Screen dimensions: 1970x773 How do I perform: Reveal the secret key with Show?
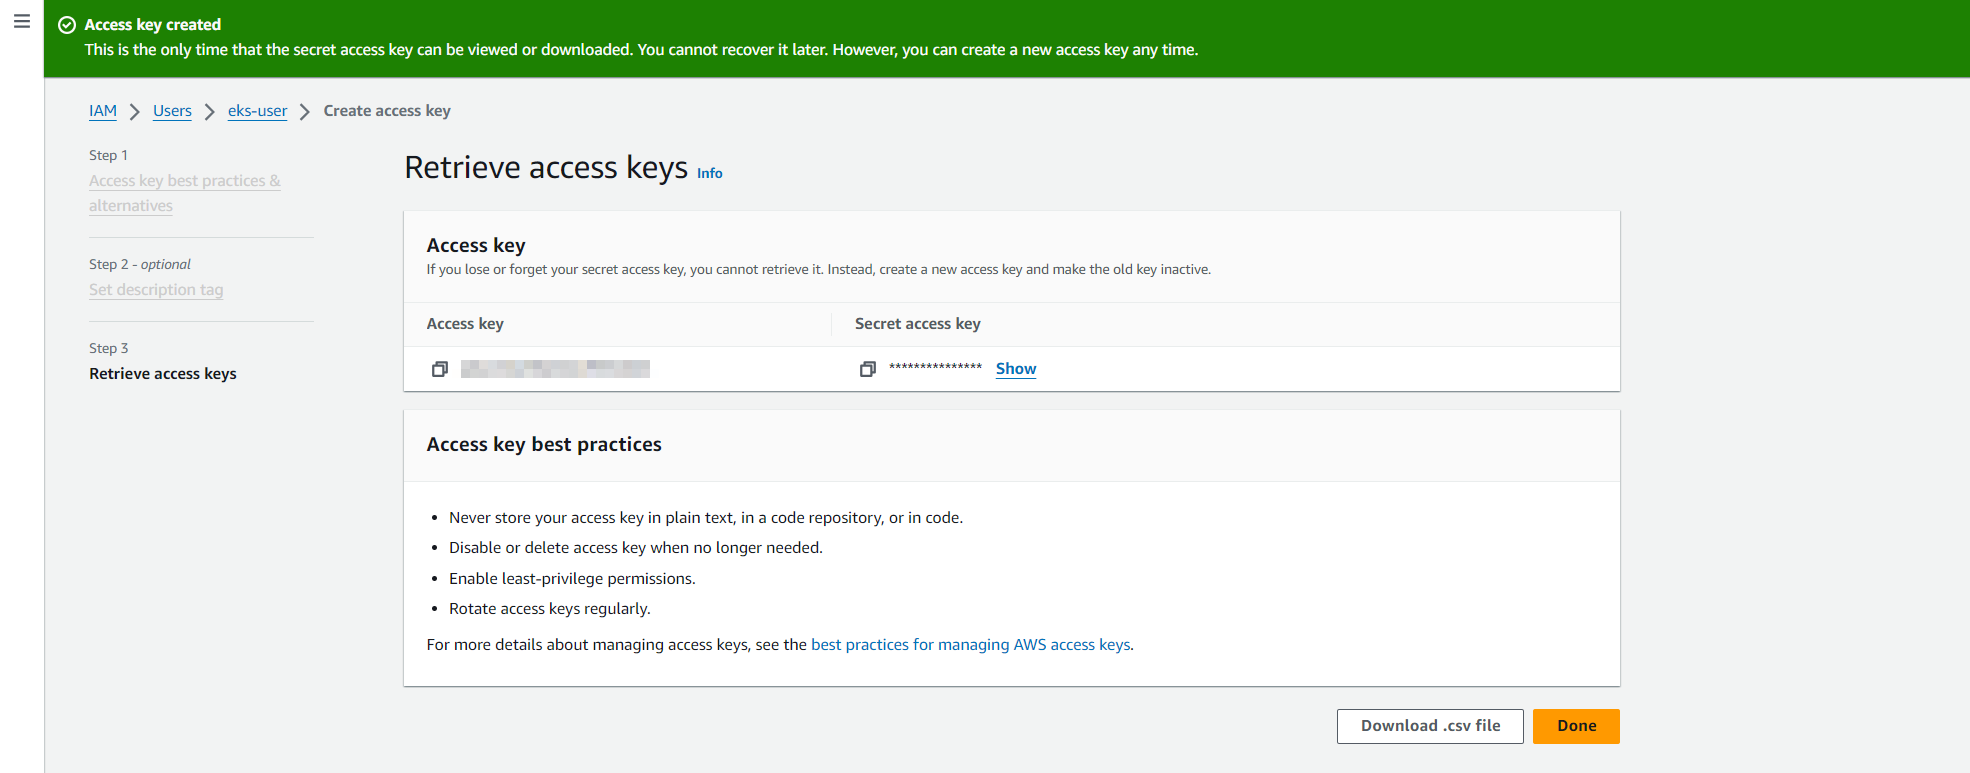(1015, 369)
